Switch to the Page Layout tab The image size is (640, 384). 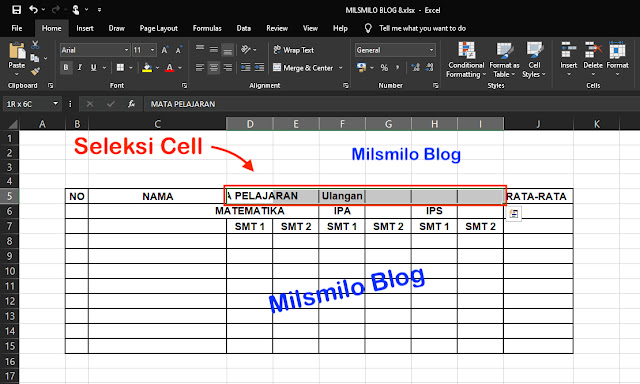coord(158,28)
